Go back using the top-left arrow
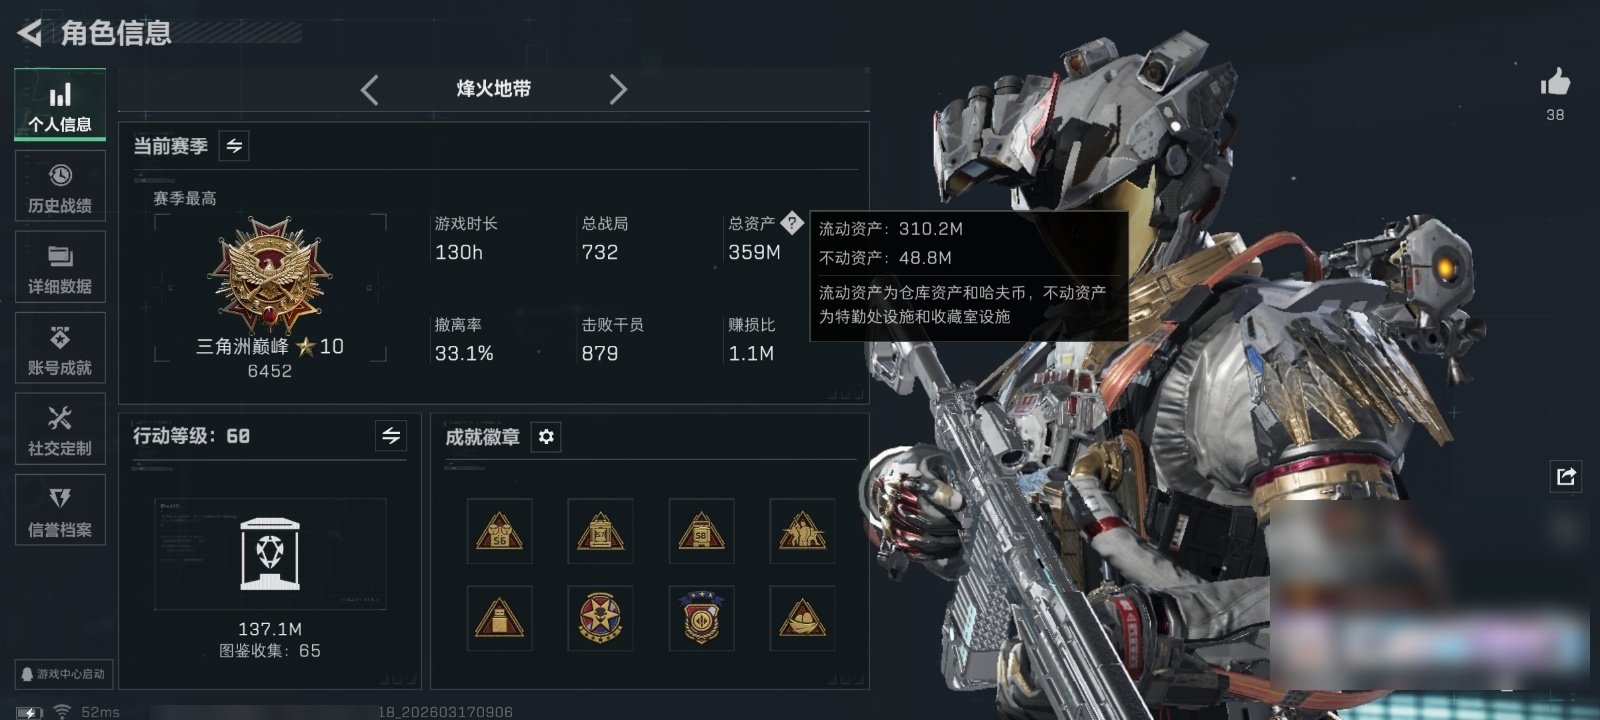The height and width of the screenshot is (720, 1600). tap(30, 33)
